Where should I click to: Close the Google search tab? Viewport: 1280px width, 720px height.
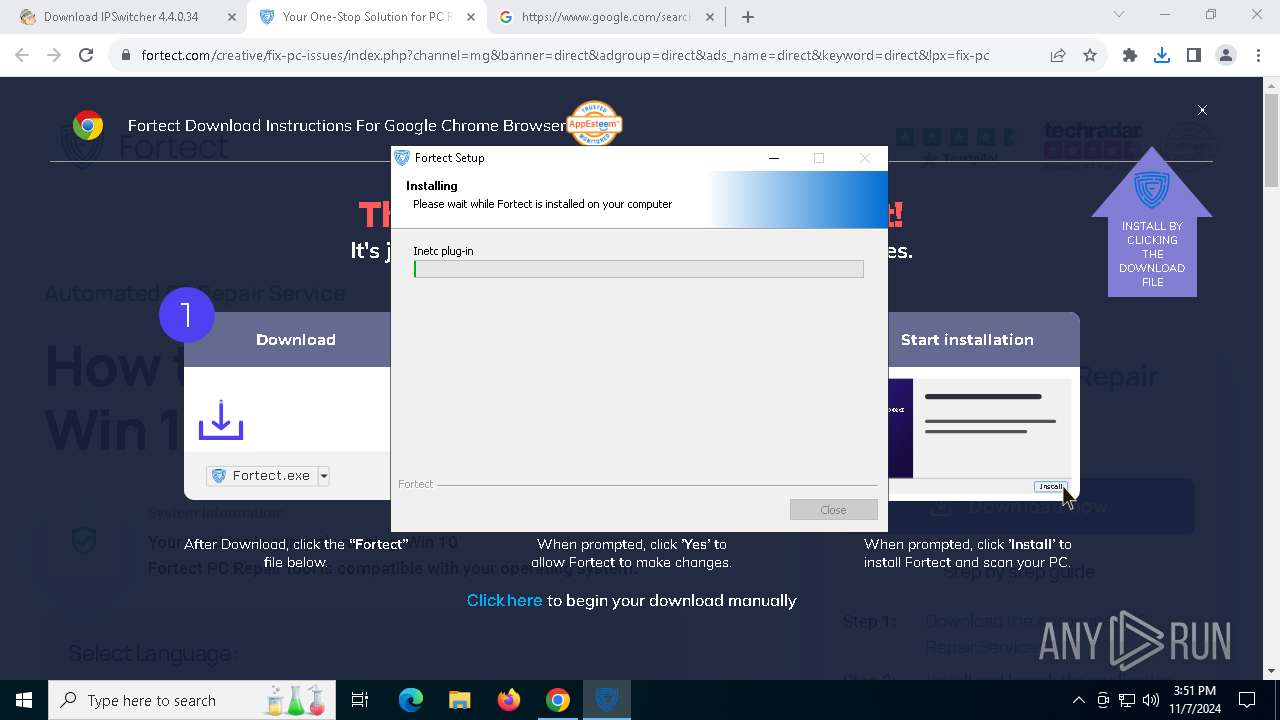click(710, 17)
